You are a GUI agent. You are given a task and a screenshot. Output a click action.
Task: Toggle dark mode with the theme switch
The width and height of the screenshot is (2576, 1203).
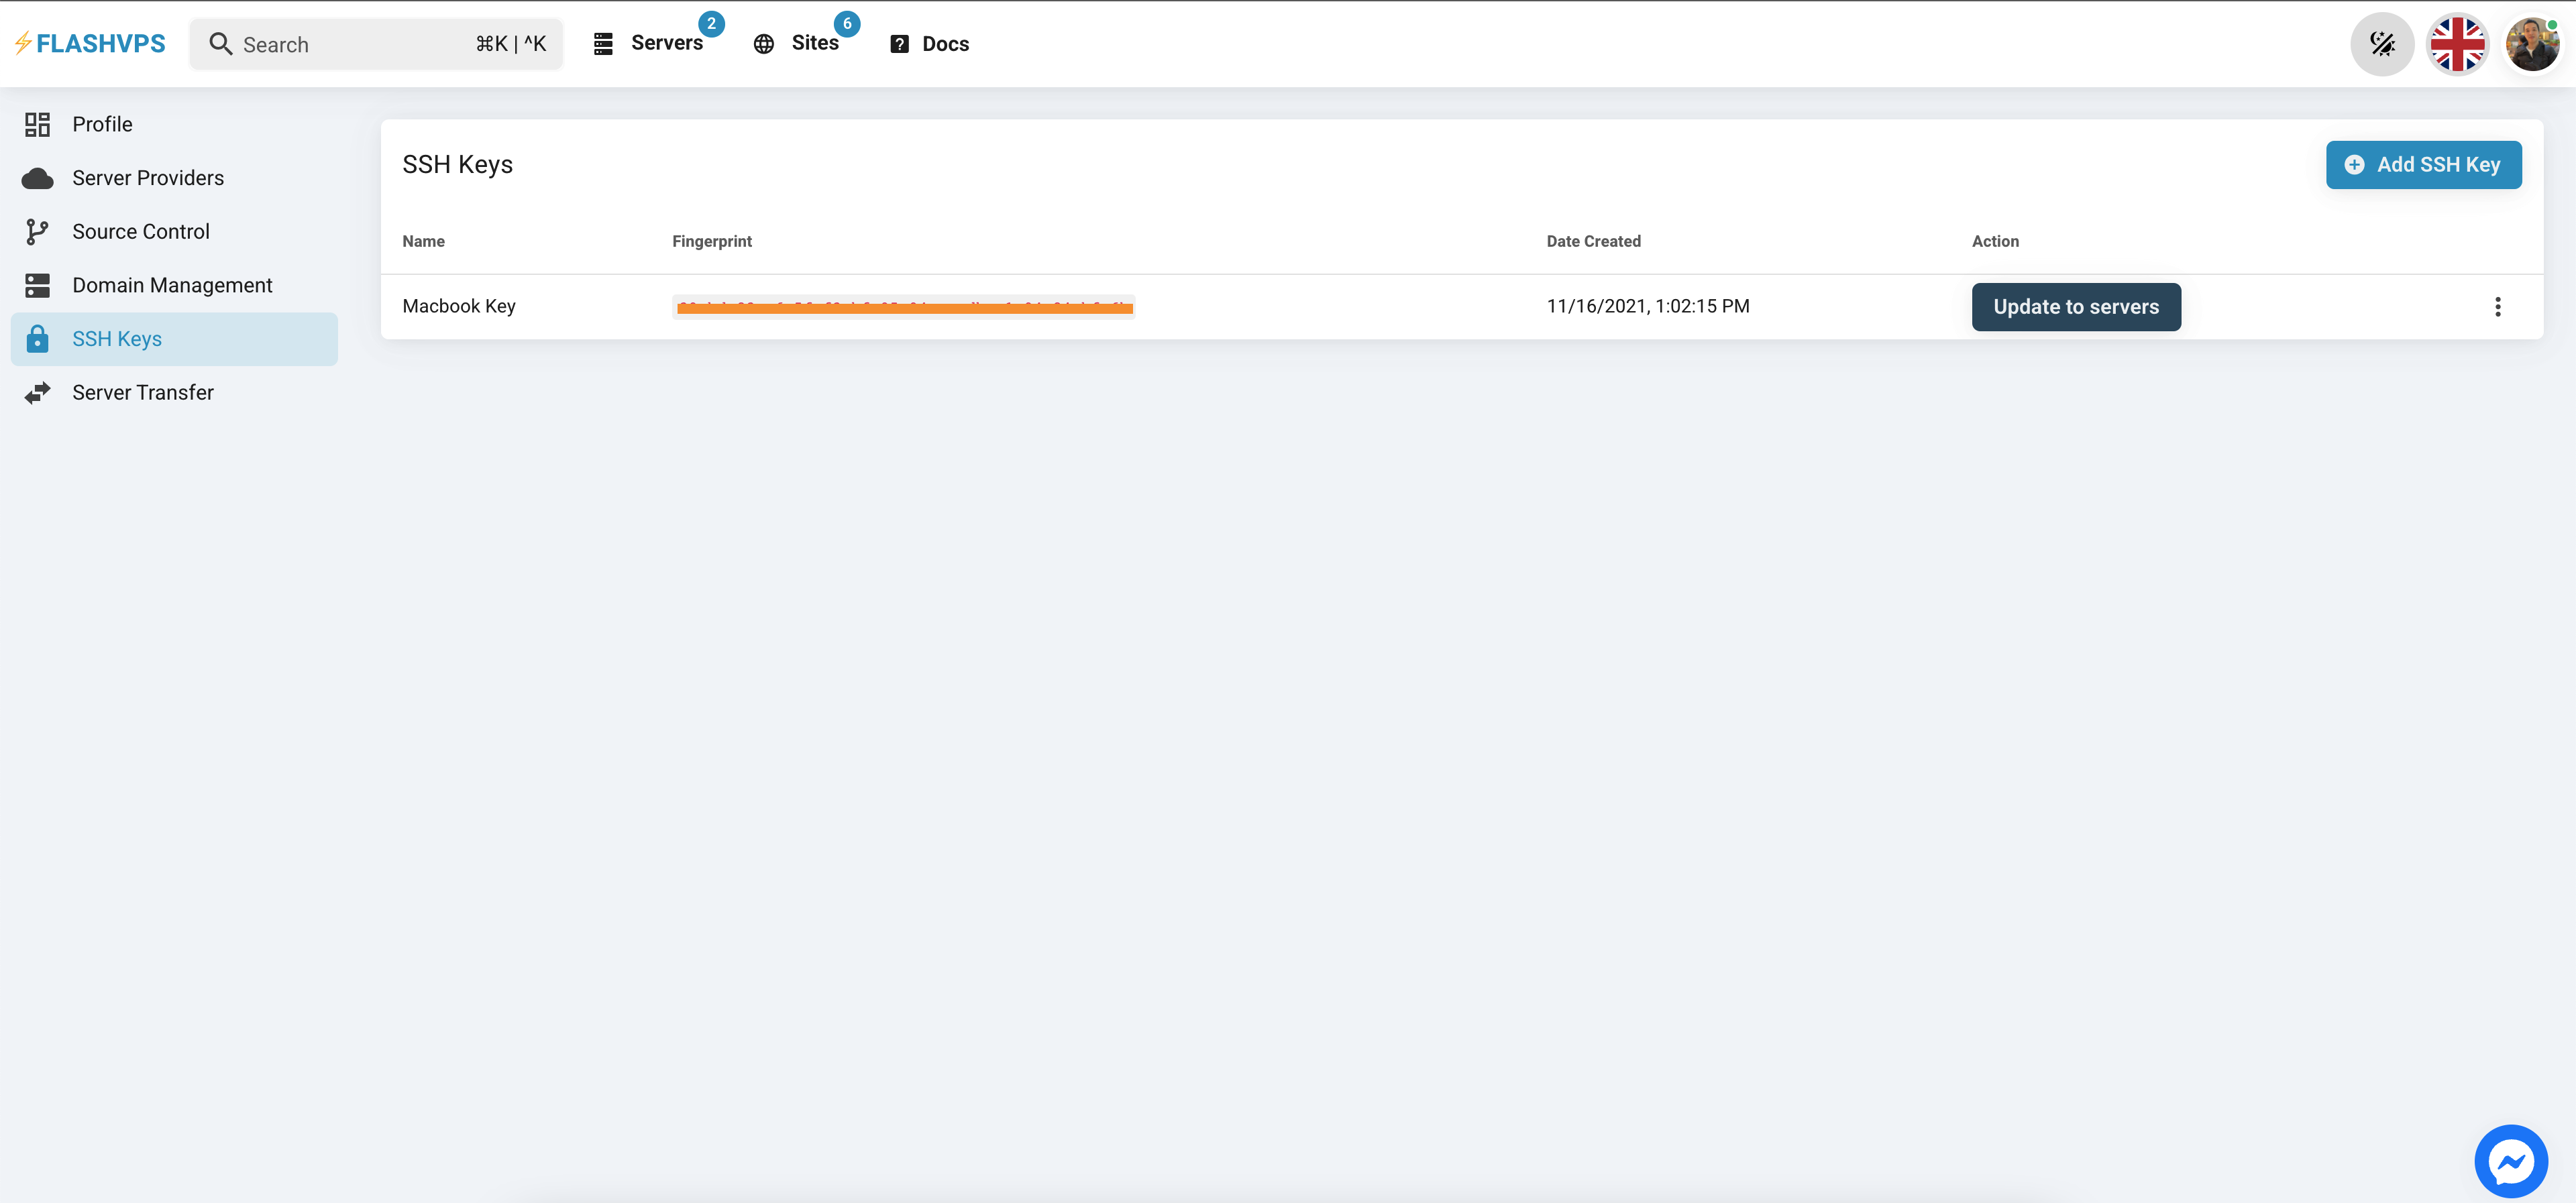2382,43
